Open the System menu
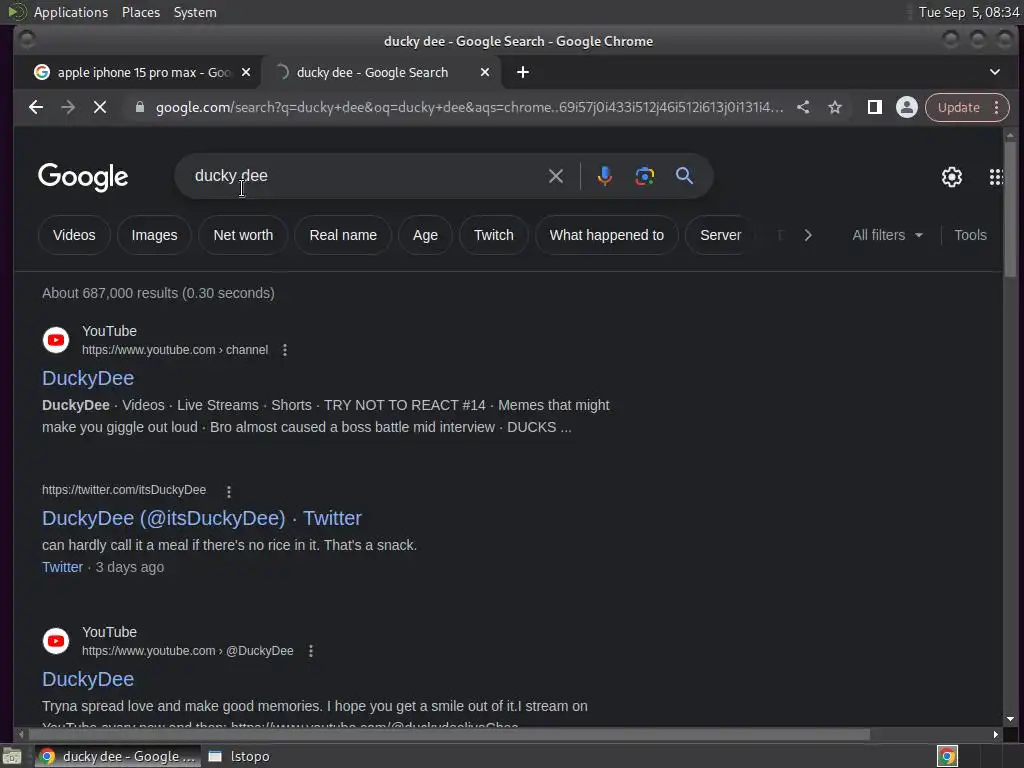Screen dimensions: 1024x768 195,12
